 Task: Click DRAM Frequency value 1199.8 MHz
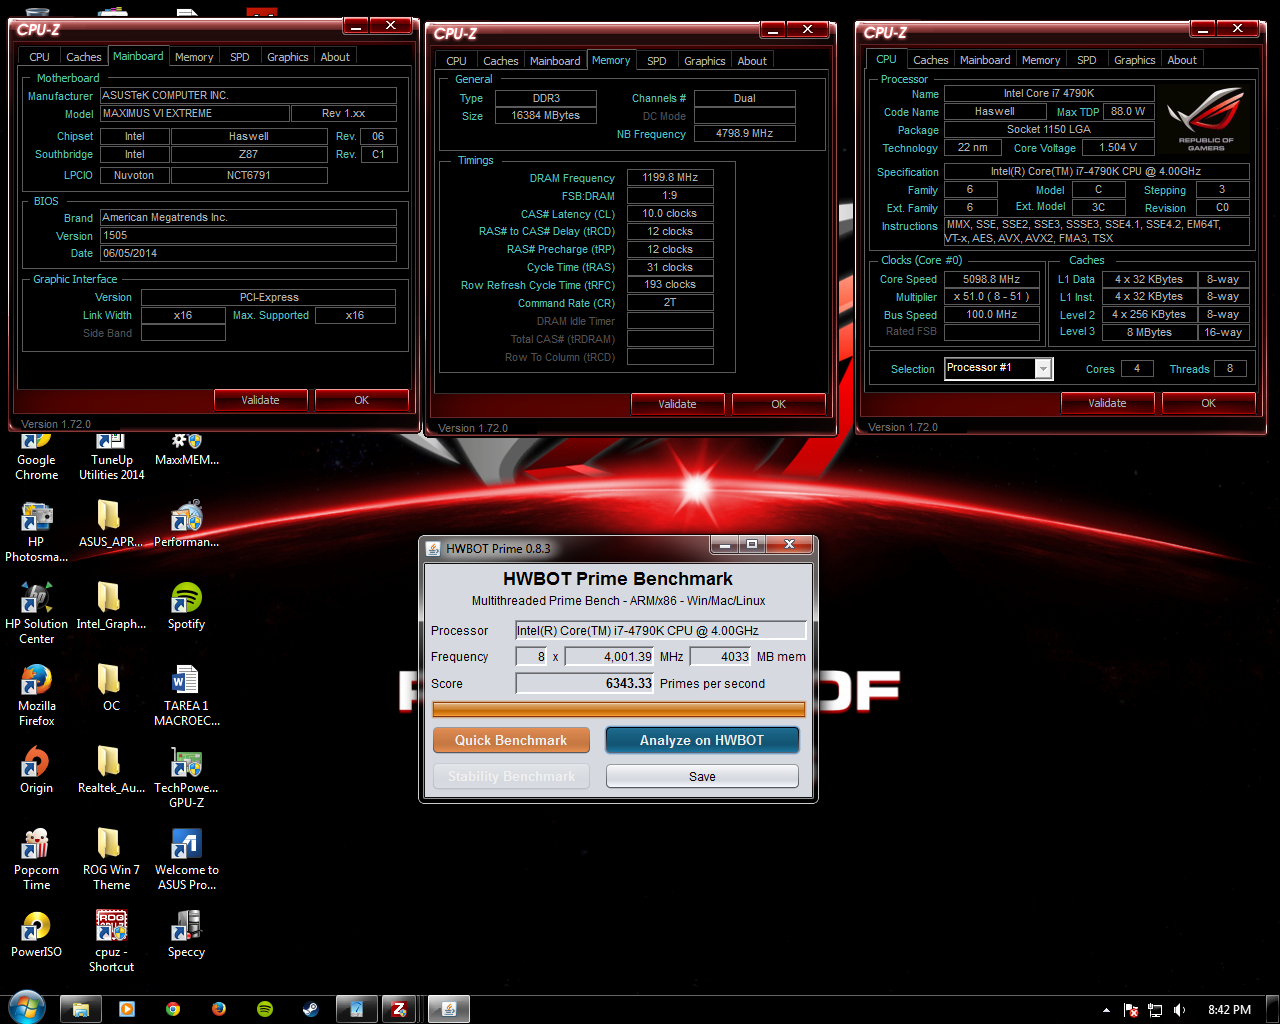[670, 177]
